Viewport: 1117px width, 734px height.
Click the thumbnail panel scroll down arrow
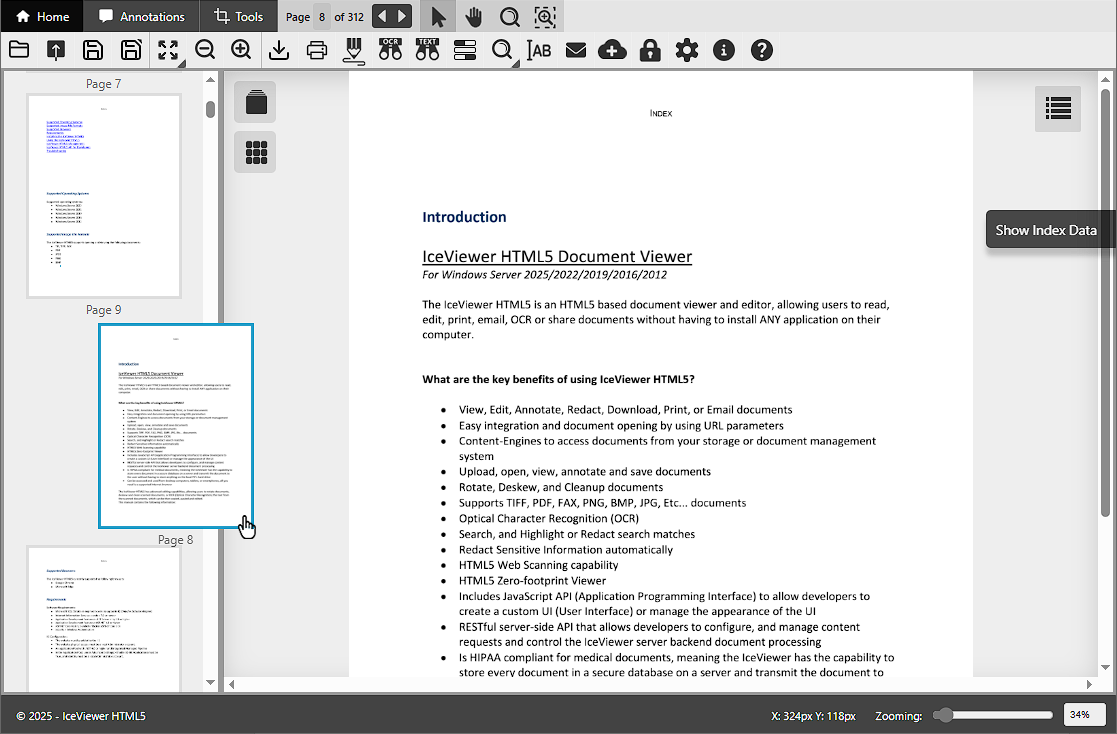(x=210, y=683)
